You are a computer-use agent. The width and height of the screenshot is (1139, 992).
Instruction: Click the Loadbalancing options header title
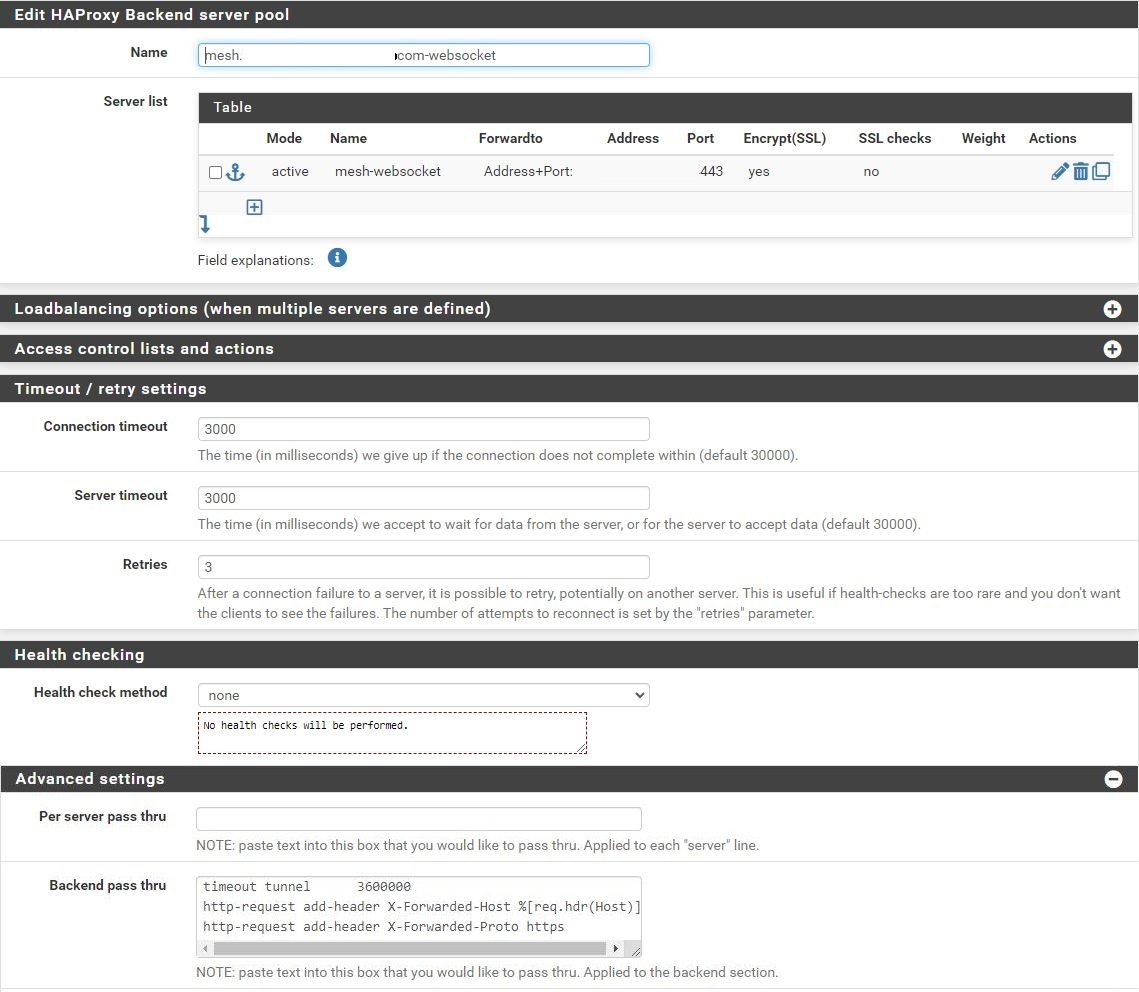(x=252, y=309)
